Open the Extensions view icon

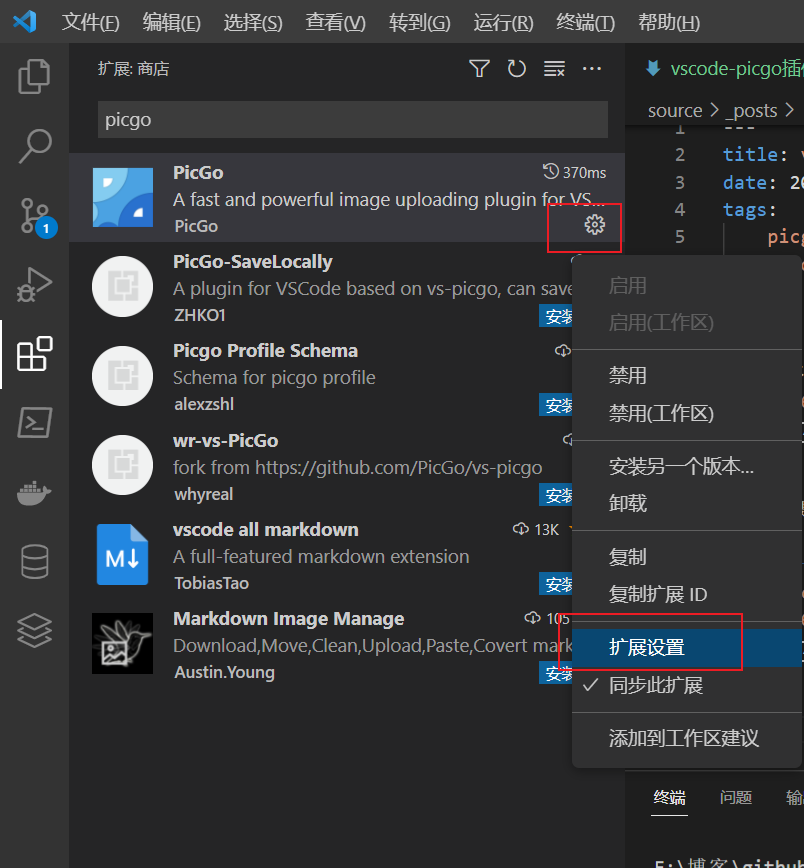34,354
